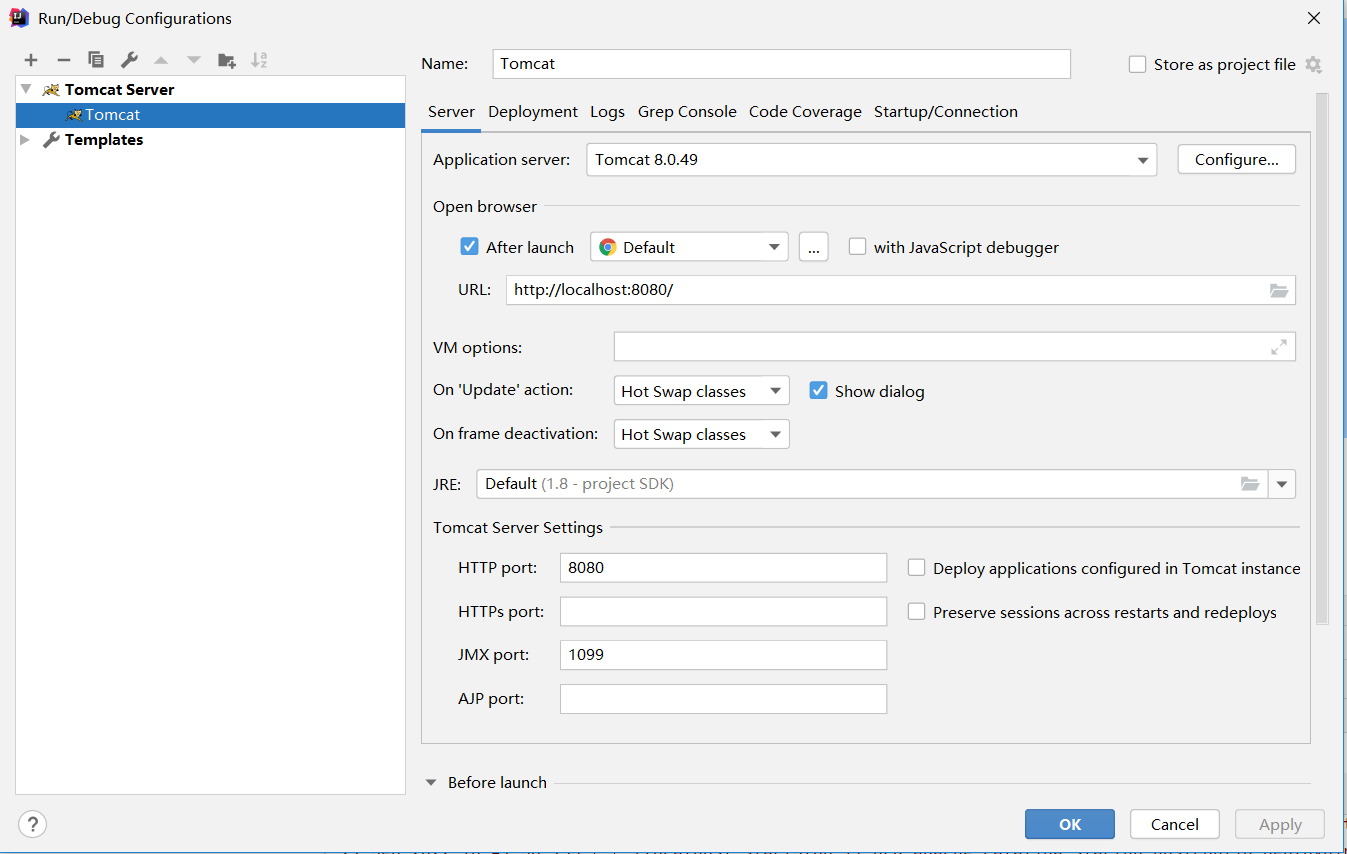Enable with JavaScript debugger checkbox
This screenshot has width=1347, height=854.
click(x=857, y=246)
